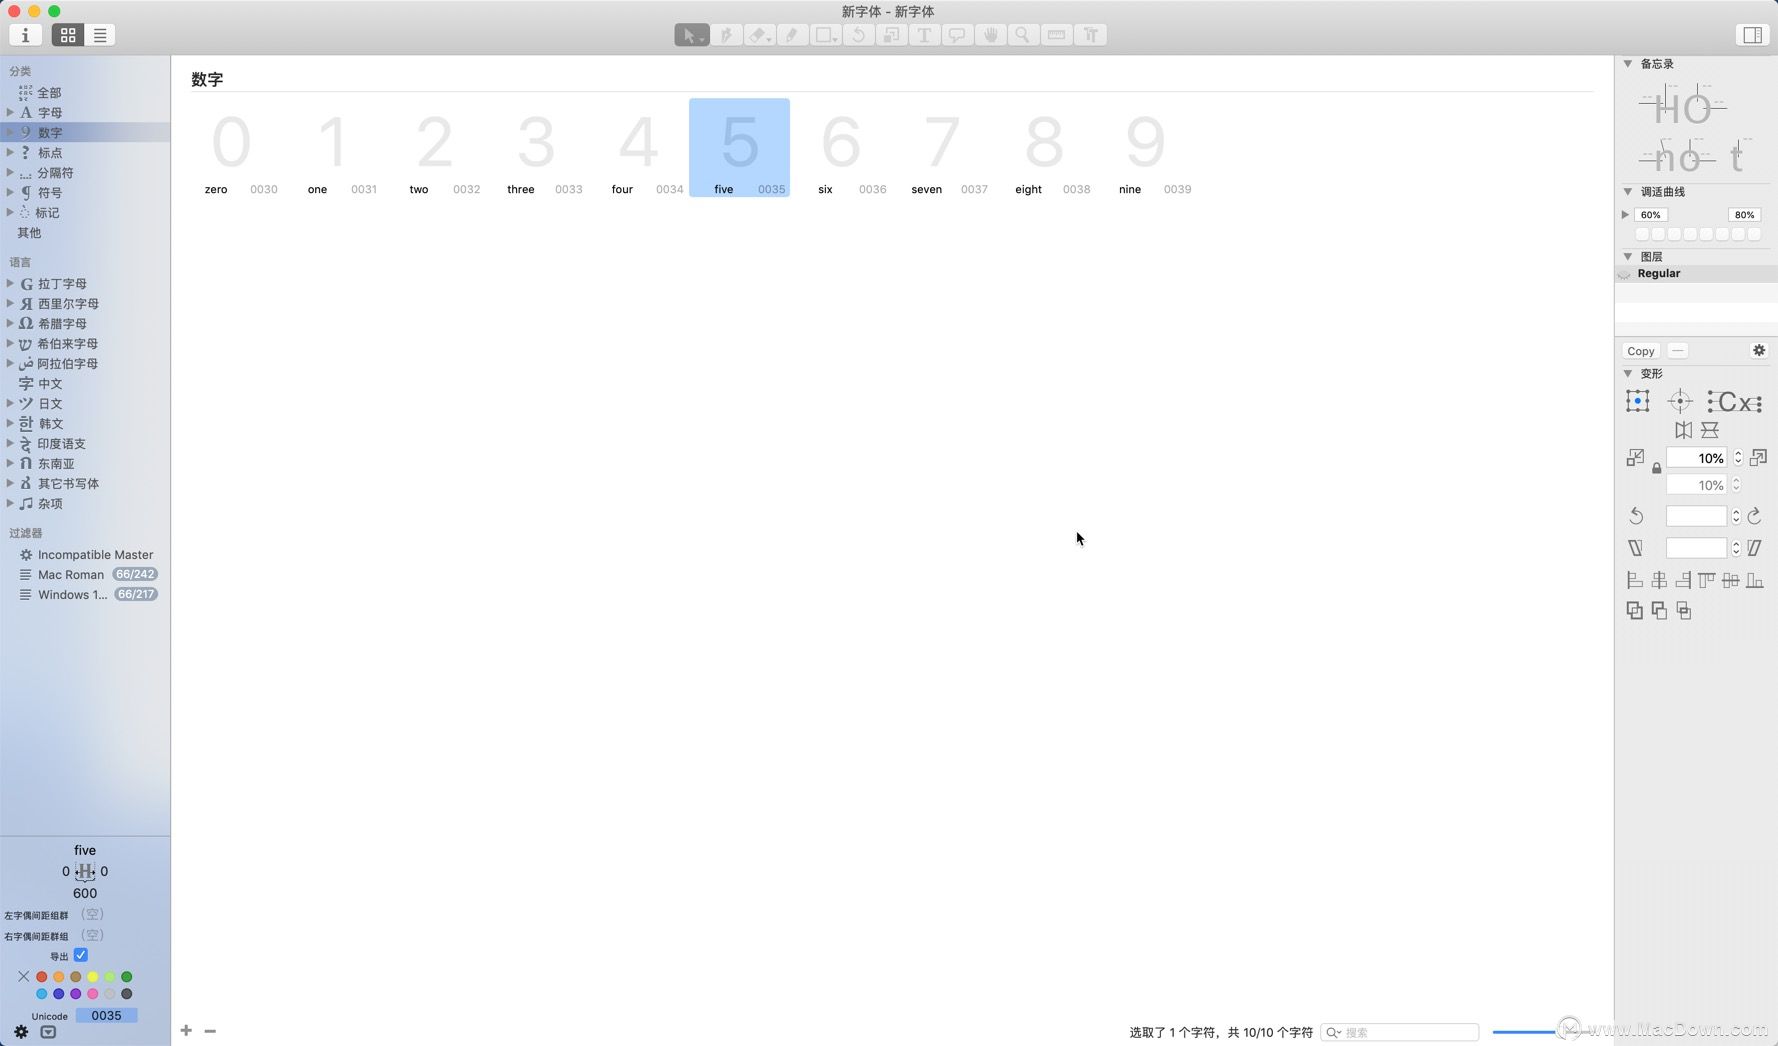Flip selection horizontally in transform panel
Viewport: 1778px width, 1046px height.
coord(1684,430)
